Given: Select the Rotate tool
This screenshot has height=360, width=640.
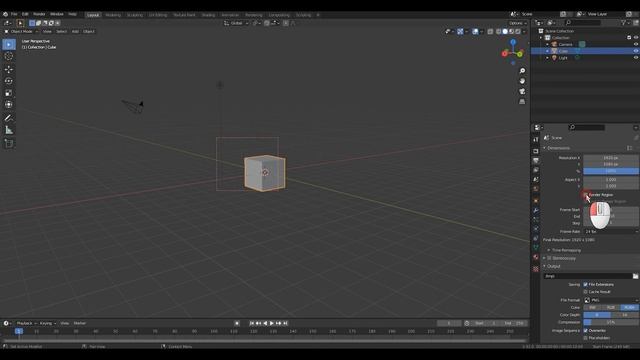Looking at the screenshot, I should pyautogui.click(x=9, y=81).
